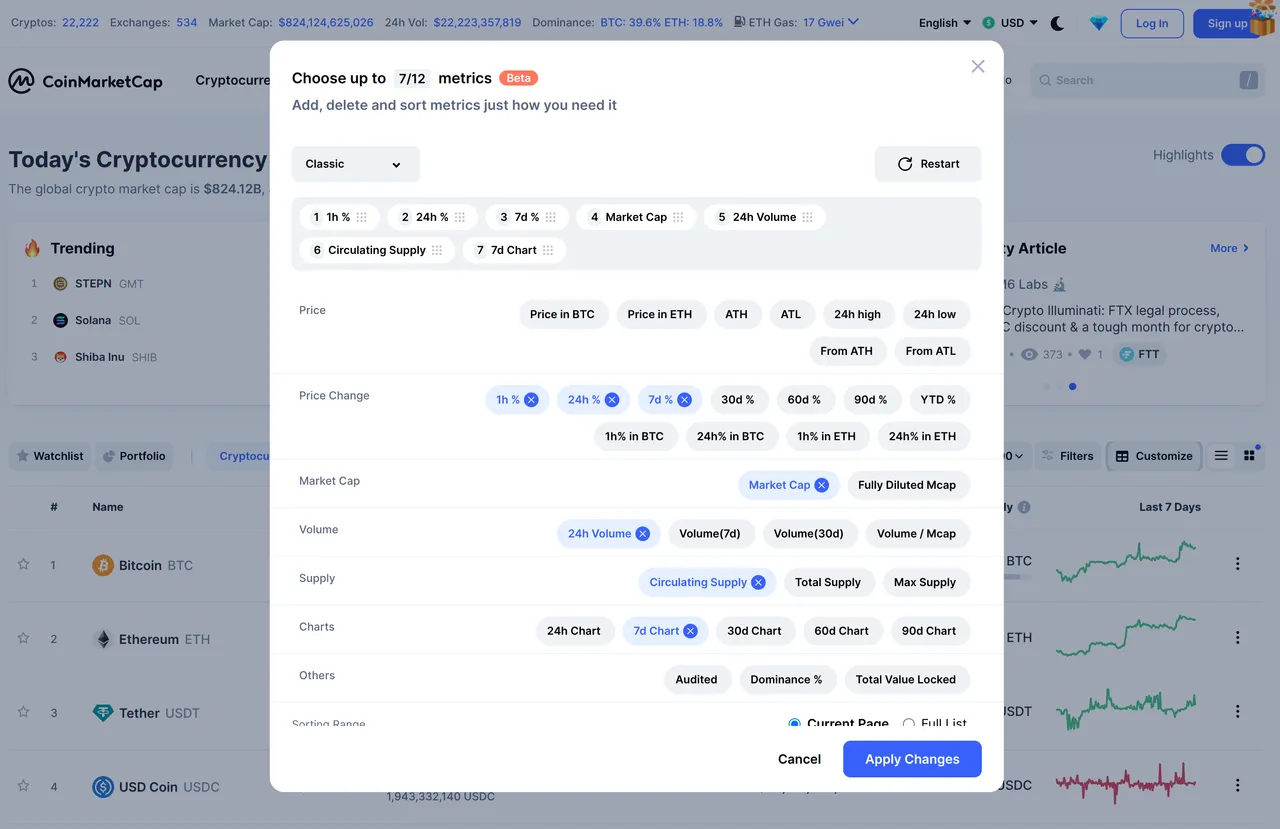Click the Name column header
This screenshot has height=829, width=1280.
pyautogui.click(x=107, y=507)
